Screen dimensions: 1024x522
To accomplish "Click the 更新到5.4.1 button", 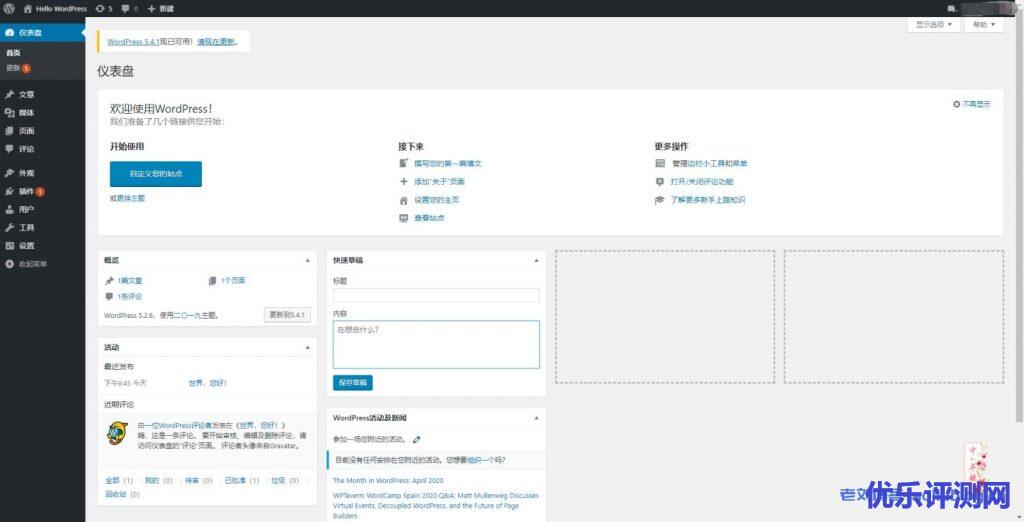I will (287, 315).
